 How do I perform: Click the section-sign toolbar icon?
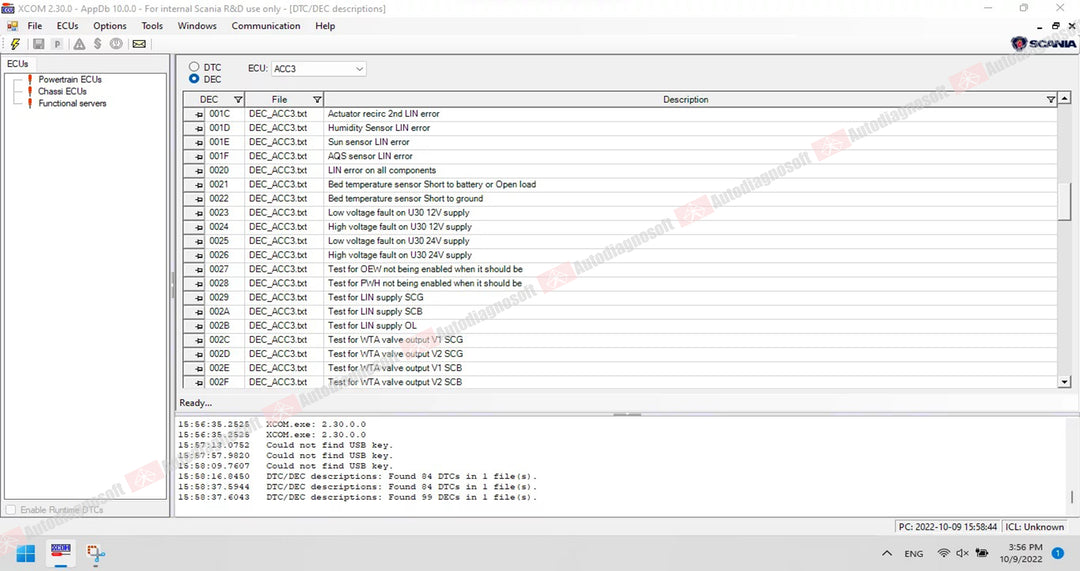(x=97, y=44)
